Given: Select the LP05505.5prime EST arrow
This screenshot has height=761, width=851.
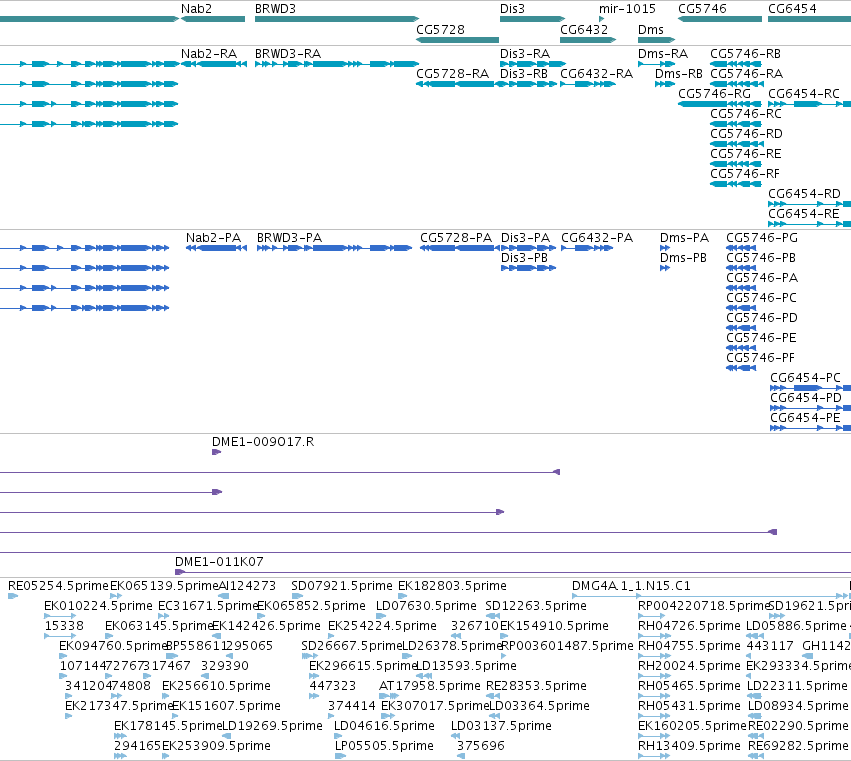Looking at the screenshot, I should click(340, 757).
